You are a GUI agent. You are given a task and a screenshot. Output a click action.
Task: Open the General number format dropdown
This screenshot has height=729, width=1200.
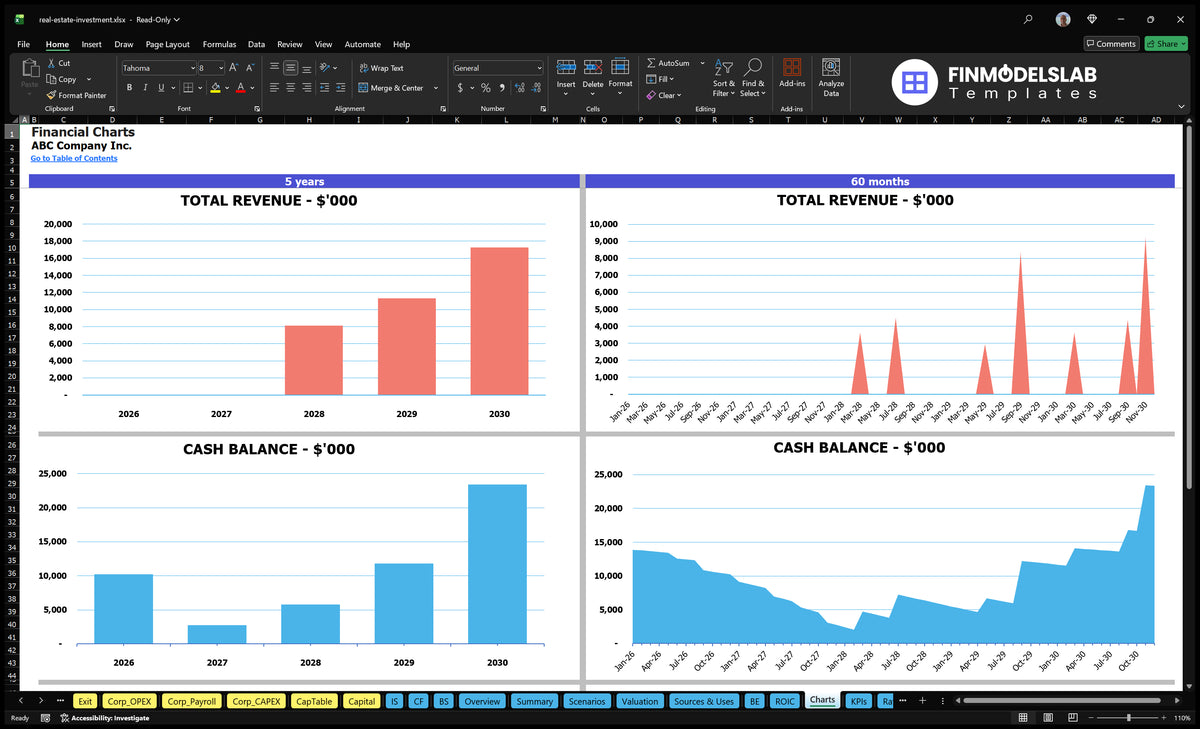click(x=539, y=68)
